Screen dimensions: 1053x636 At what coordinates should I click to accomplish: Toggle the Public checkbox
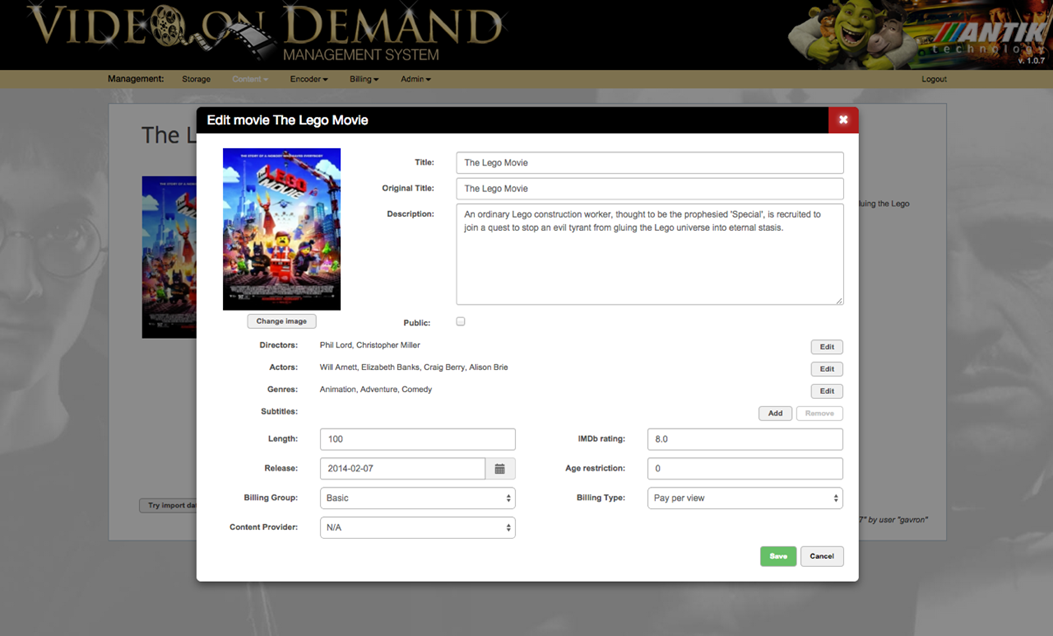tap(461, 322)
